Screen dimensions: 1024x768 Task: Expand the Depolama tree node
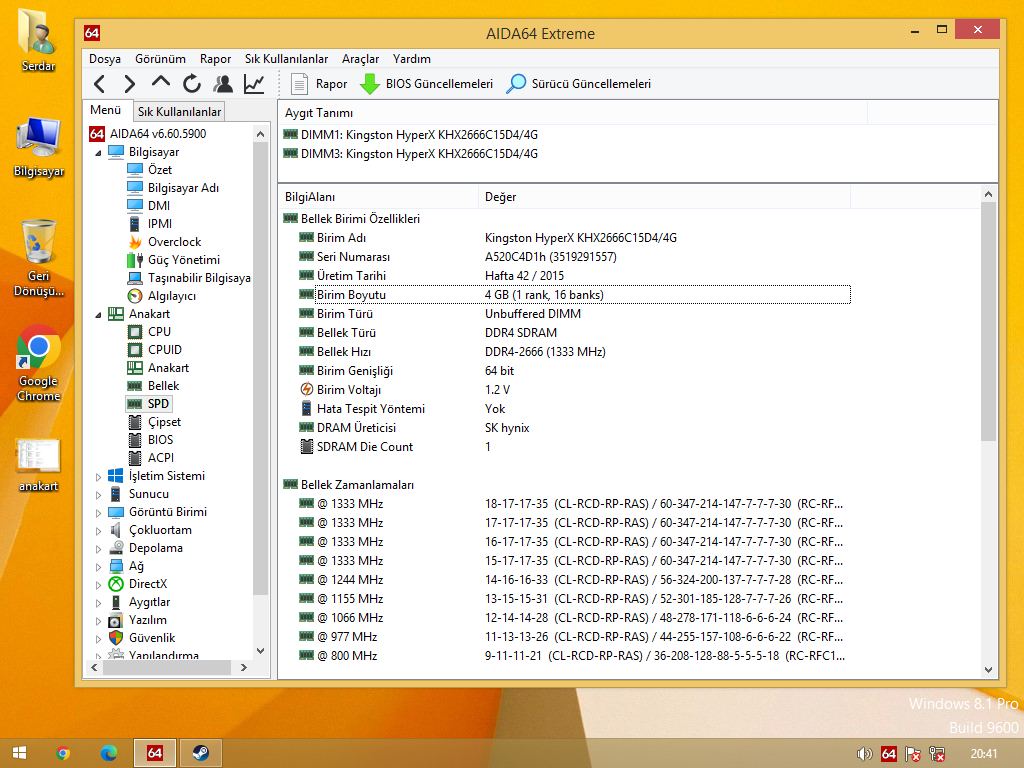tap(98, 548)
